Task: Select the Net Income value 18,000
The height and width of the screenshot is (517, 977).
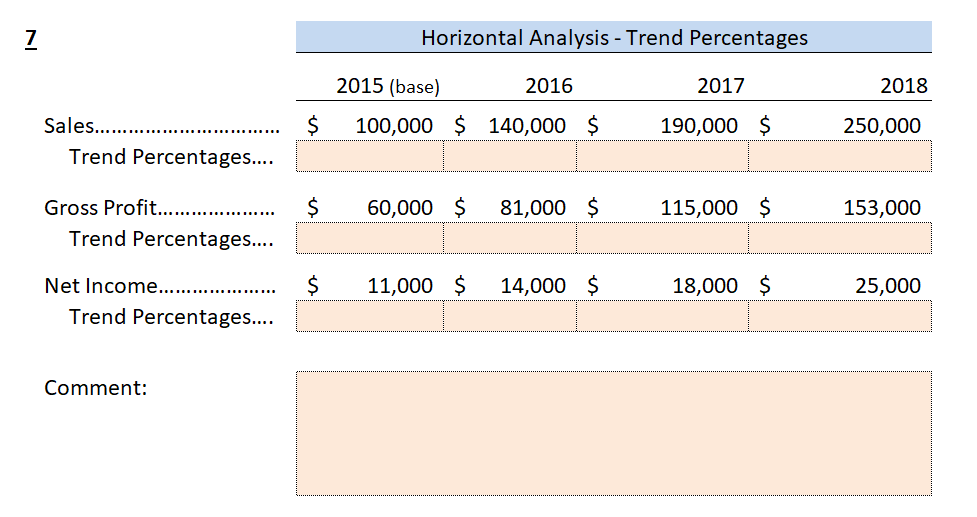Action: pyautogui.click(x=705, y=286)
